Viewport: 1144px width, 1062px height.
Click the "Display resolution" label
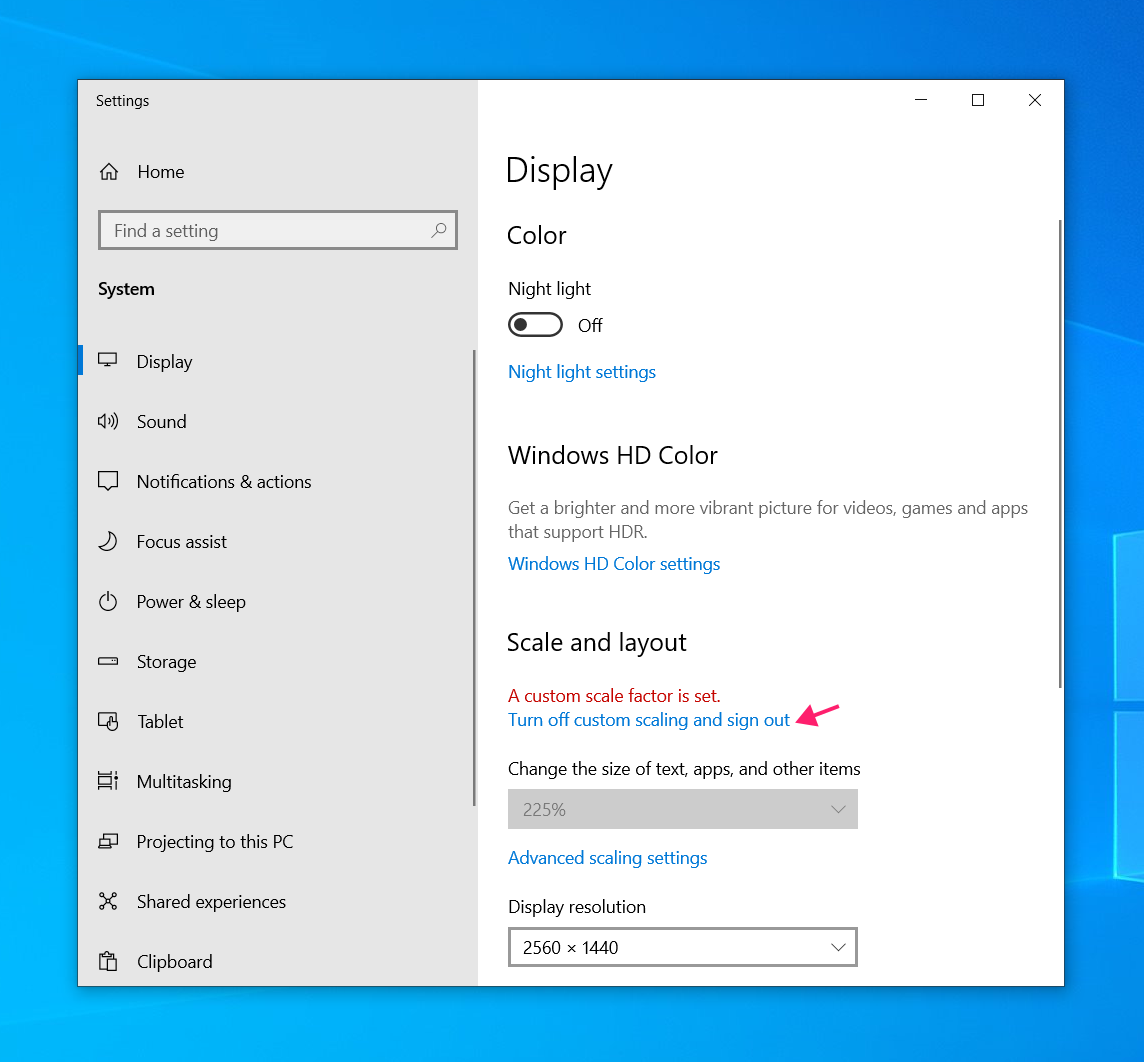coord(576,907)
